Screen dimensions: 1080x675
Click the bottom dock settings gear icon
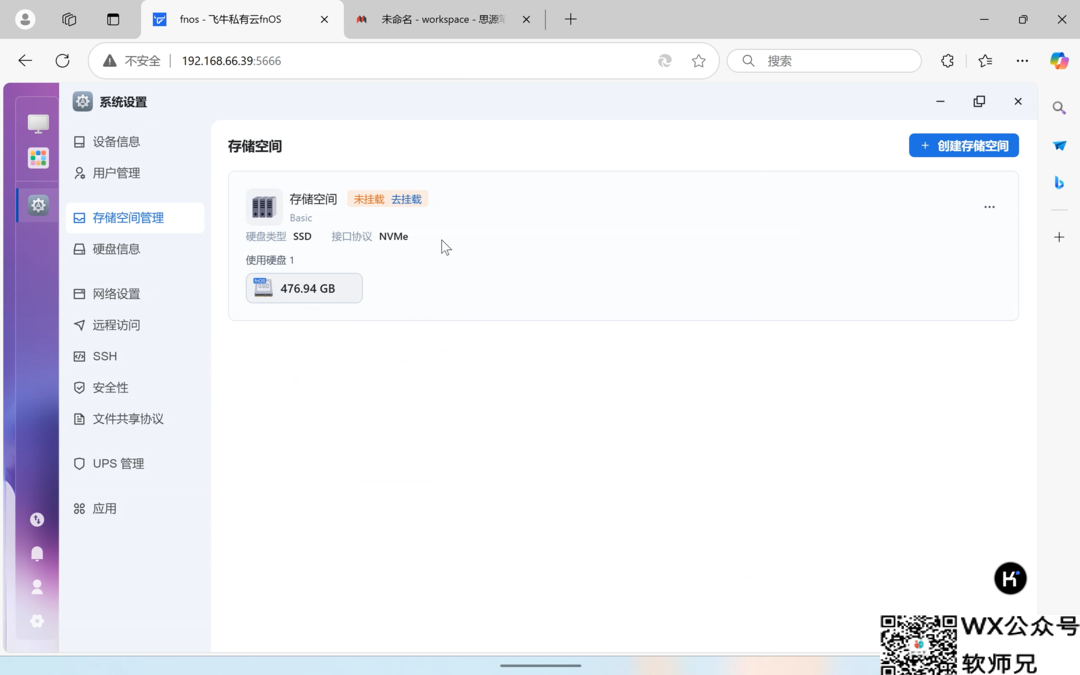click(37, 621)
